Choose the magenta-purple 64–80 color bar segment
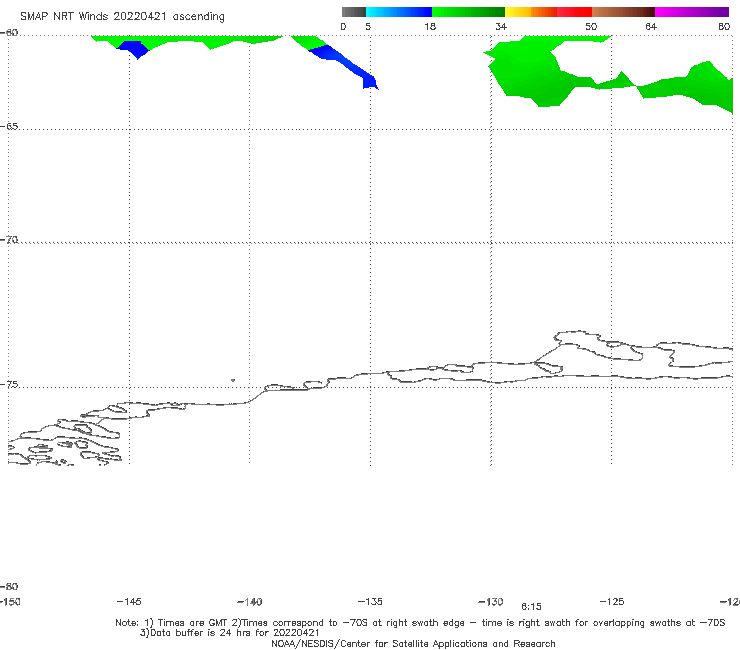740x650 pixels. point(692,12)
